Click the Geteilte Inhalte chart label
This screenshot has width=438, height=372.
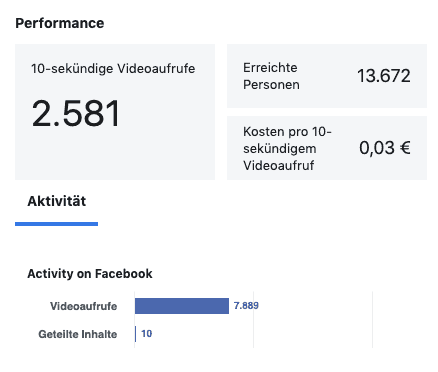coord(78,334)
